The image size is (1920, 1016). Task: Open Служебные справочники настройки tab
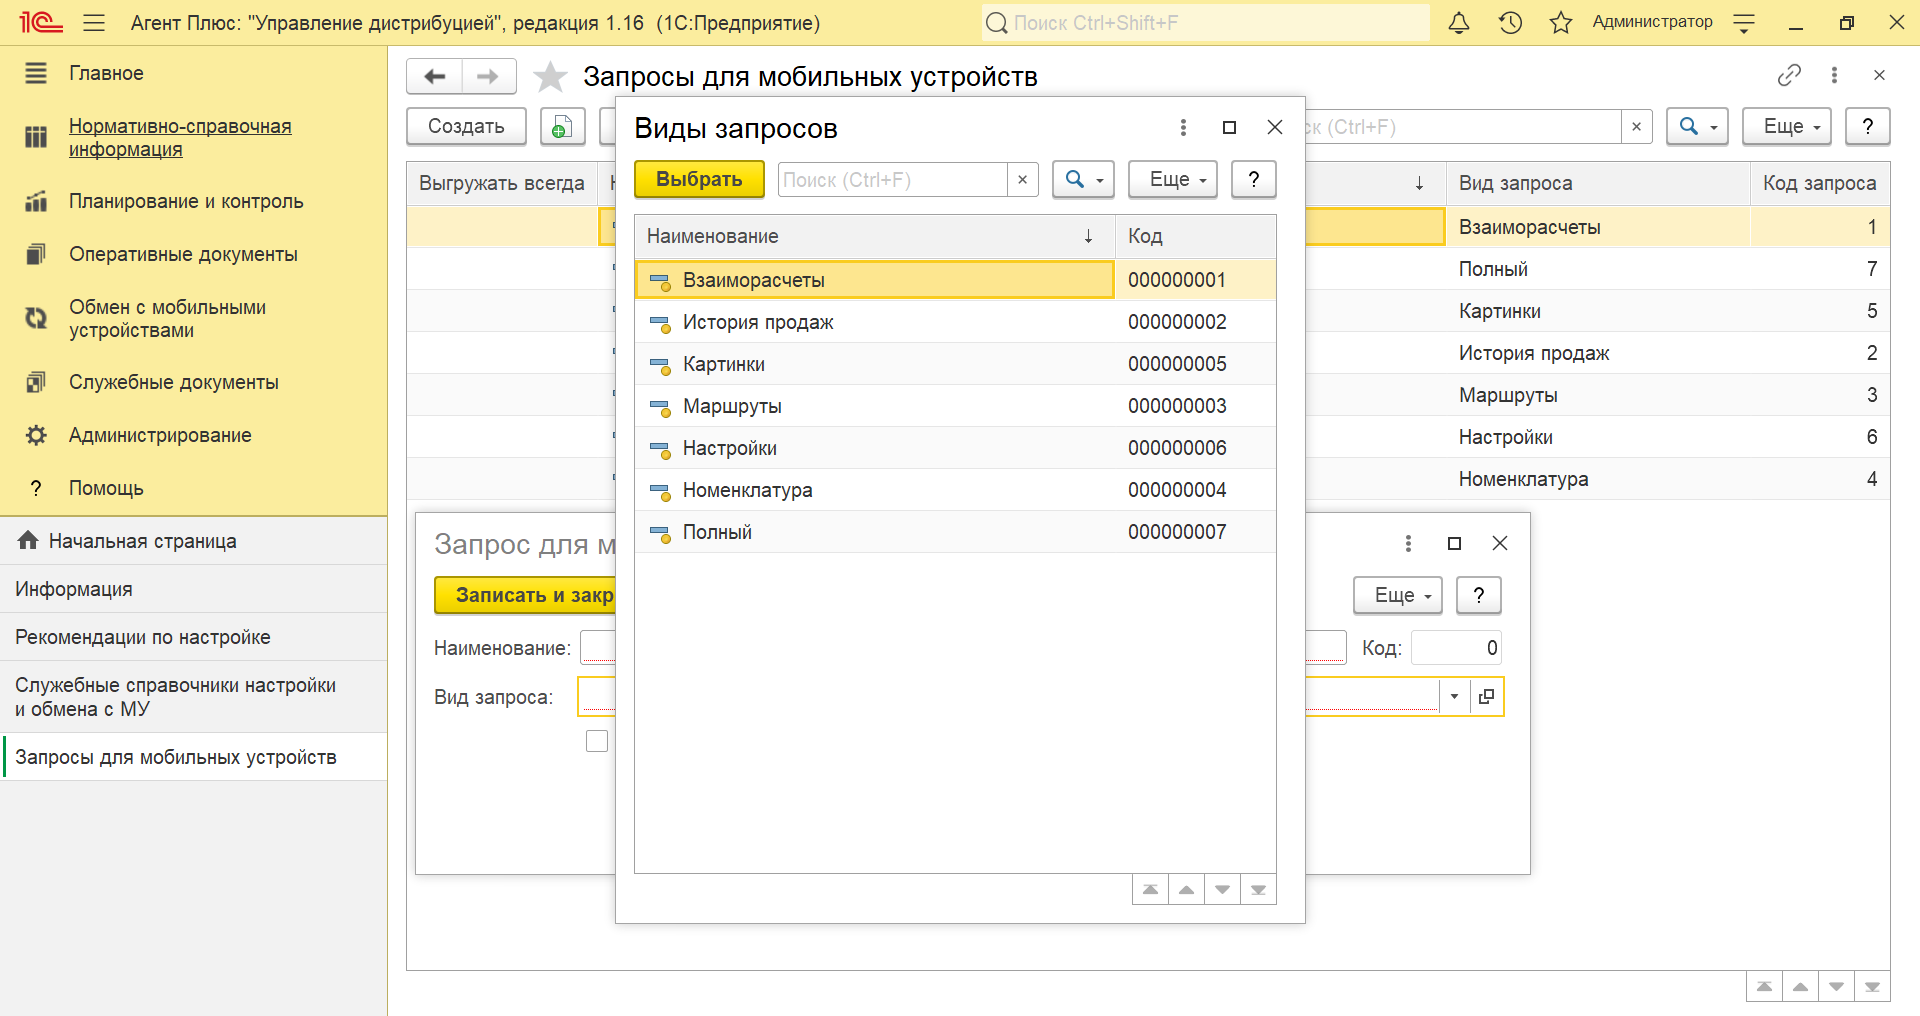[x=194, y=697]
